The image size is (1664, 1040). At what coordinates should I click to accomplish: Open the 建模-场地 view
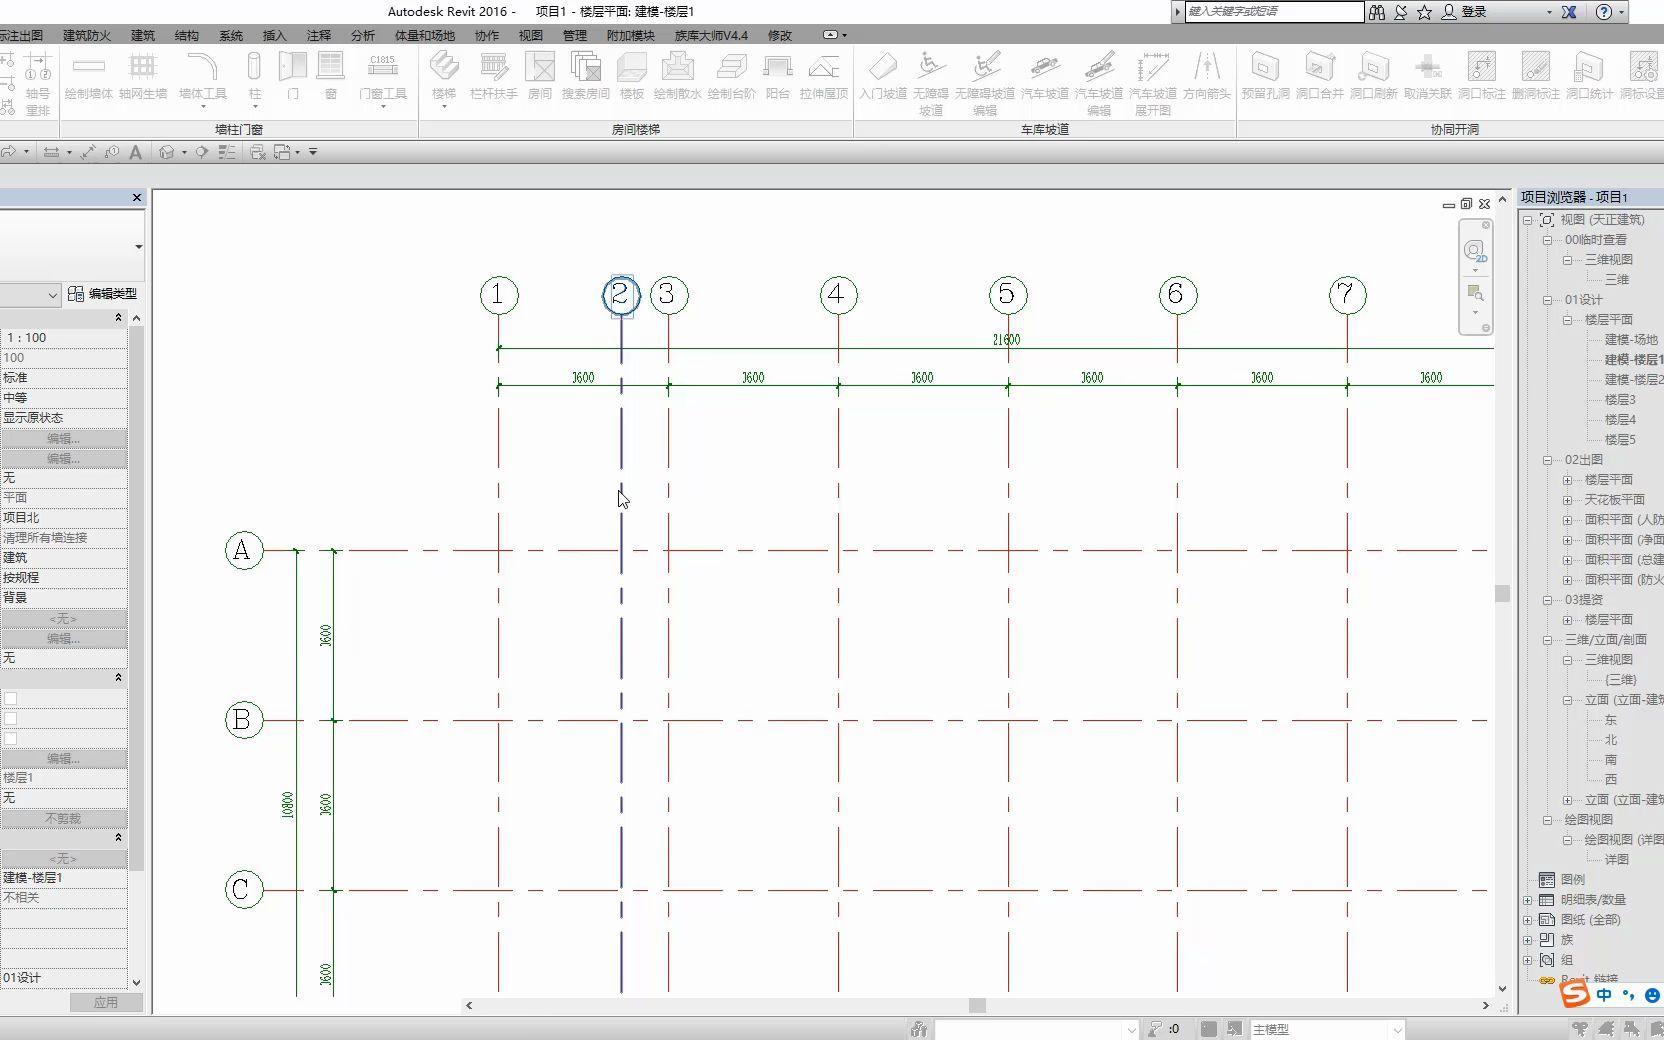pyautogui.click(x=1631, y=340)
